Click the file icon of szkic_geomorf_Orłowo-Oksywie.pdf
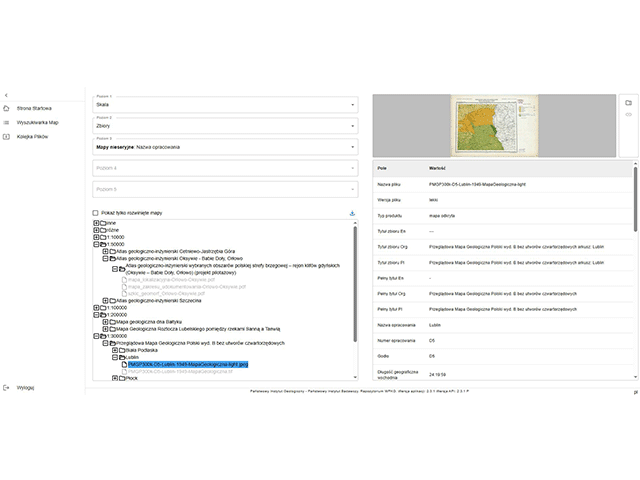The width and height of the screenshot is (640, 480). coord(124,294)
